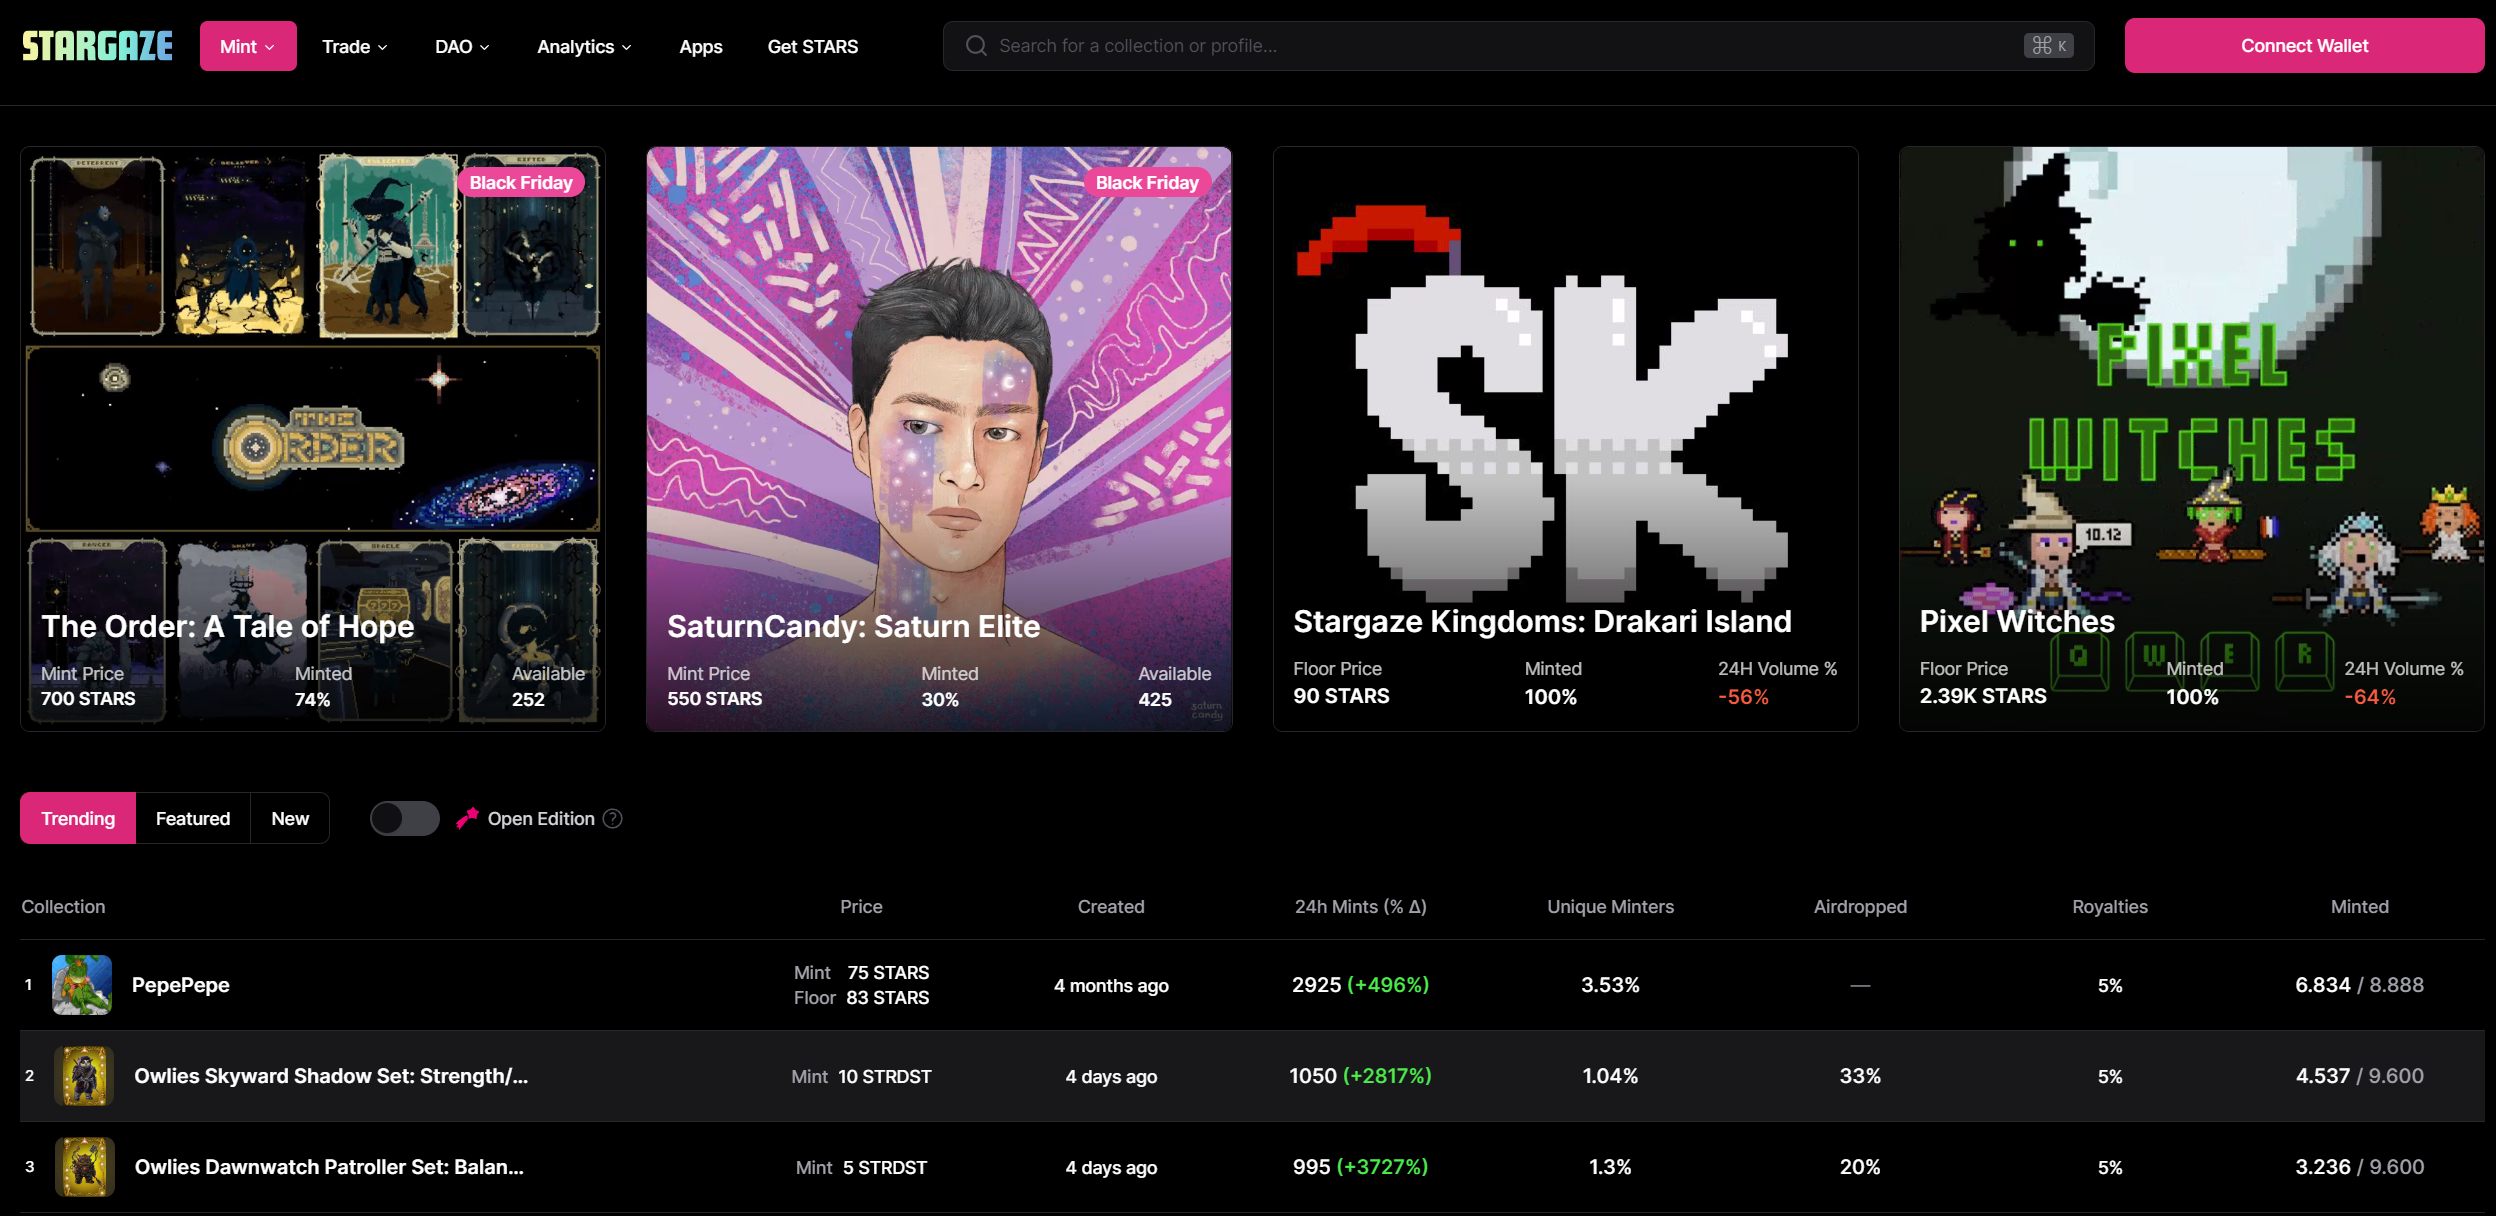Image resolution: width=2496 pixels, height=1216 pixels.
Task: Click PepePepe's 83 STARS floor price
Action: [x=887, y=997]
